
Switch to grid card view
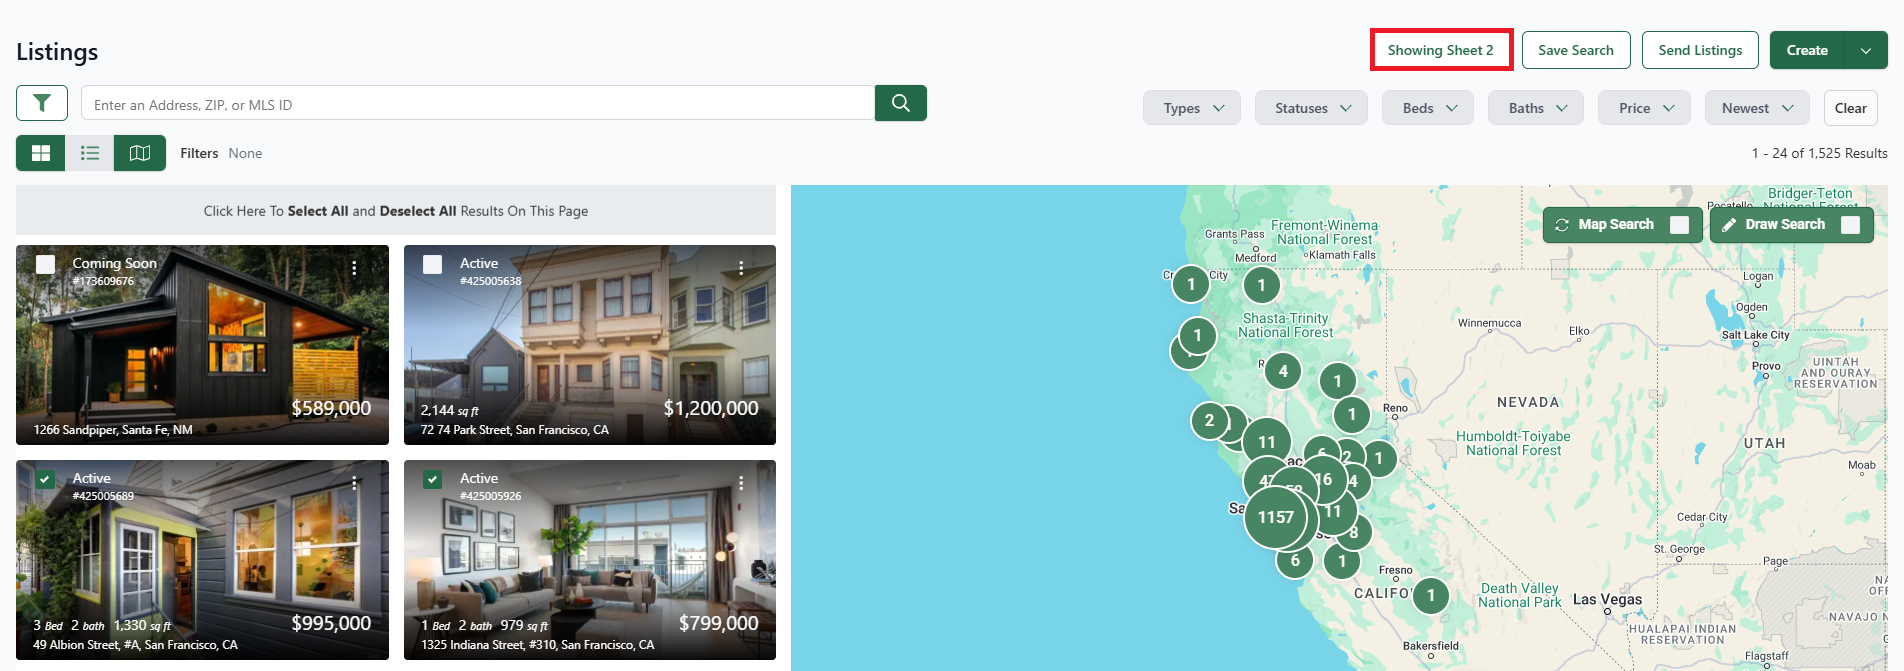41,153
